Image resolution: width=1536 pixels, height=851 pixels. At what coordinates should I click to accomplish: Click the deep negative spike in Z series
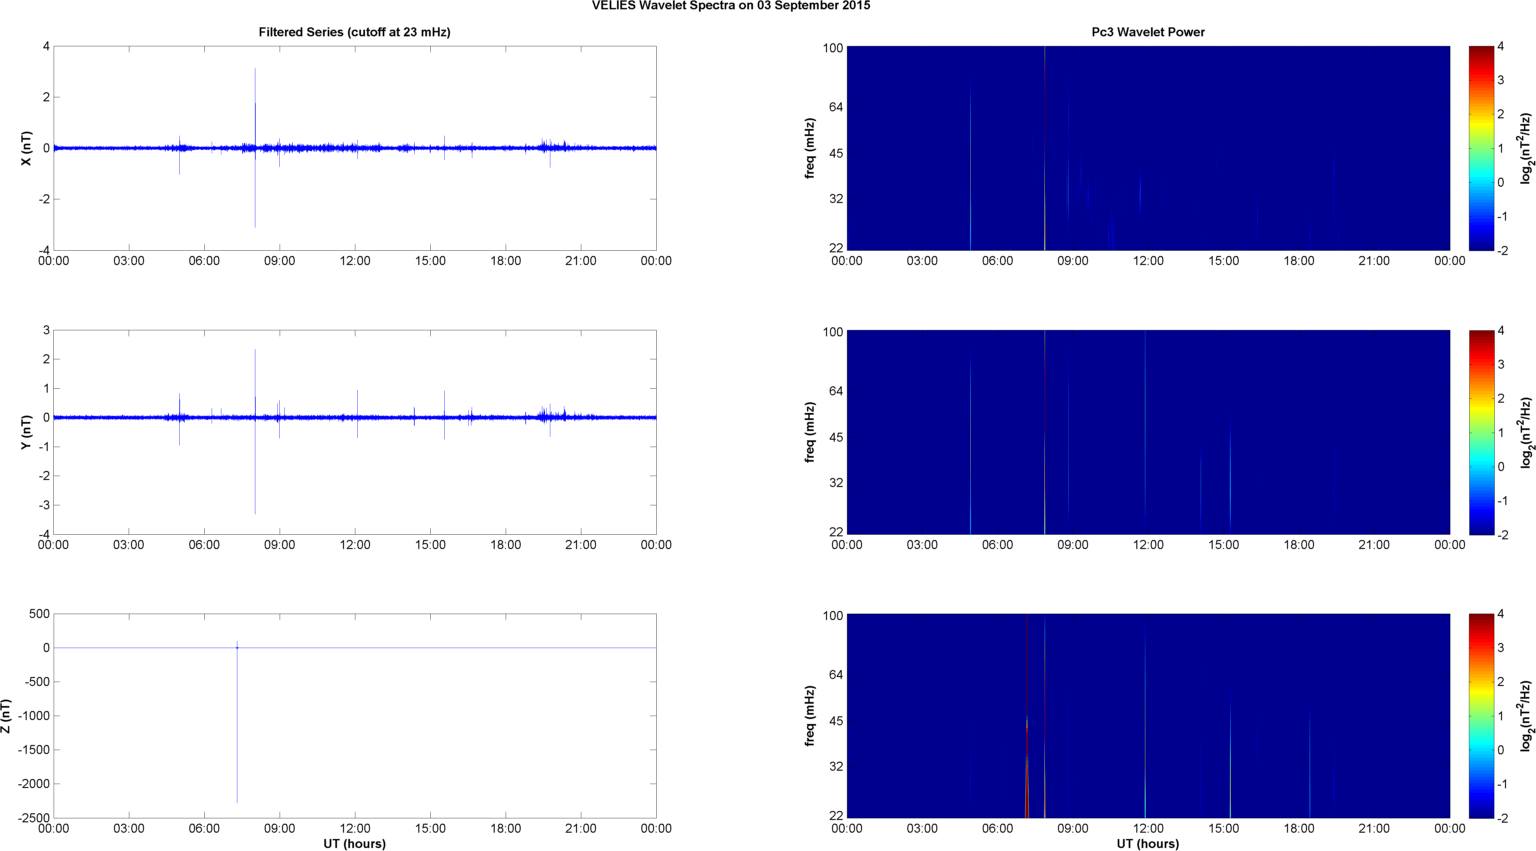[237, 725]
